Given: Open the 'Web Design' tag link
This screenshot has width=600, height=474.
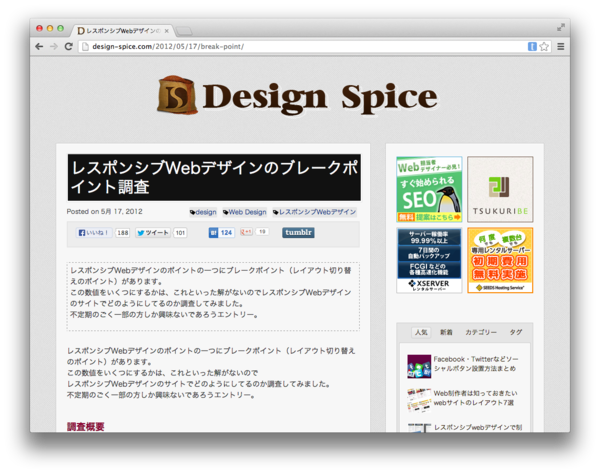Looking at the screenshot, I should point(245,212).
